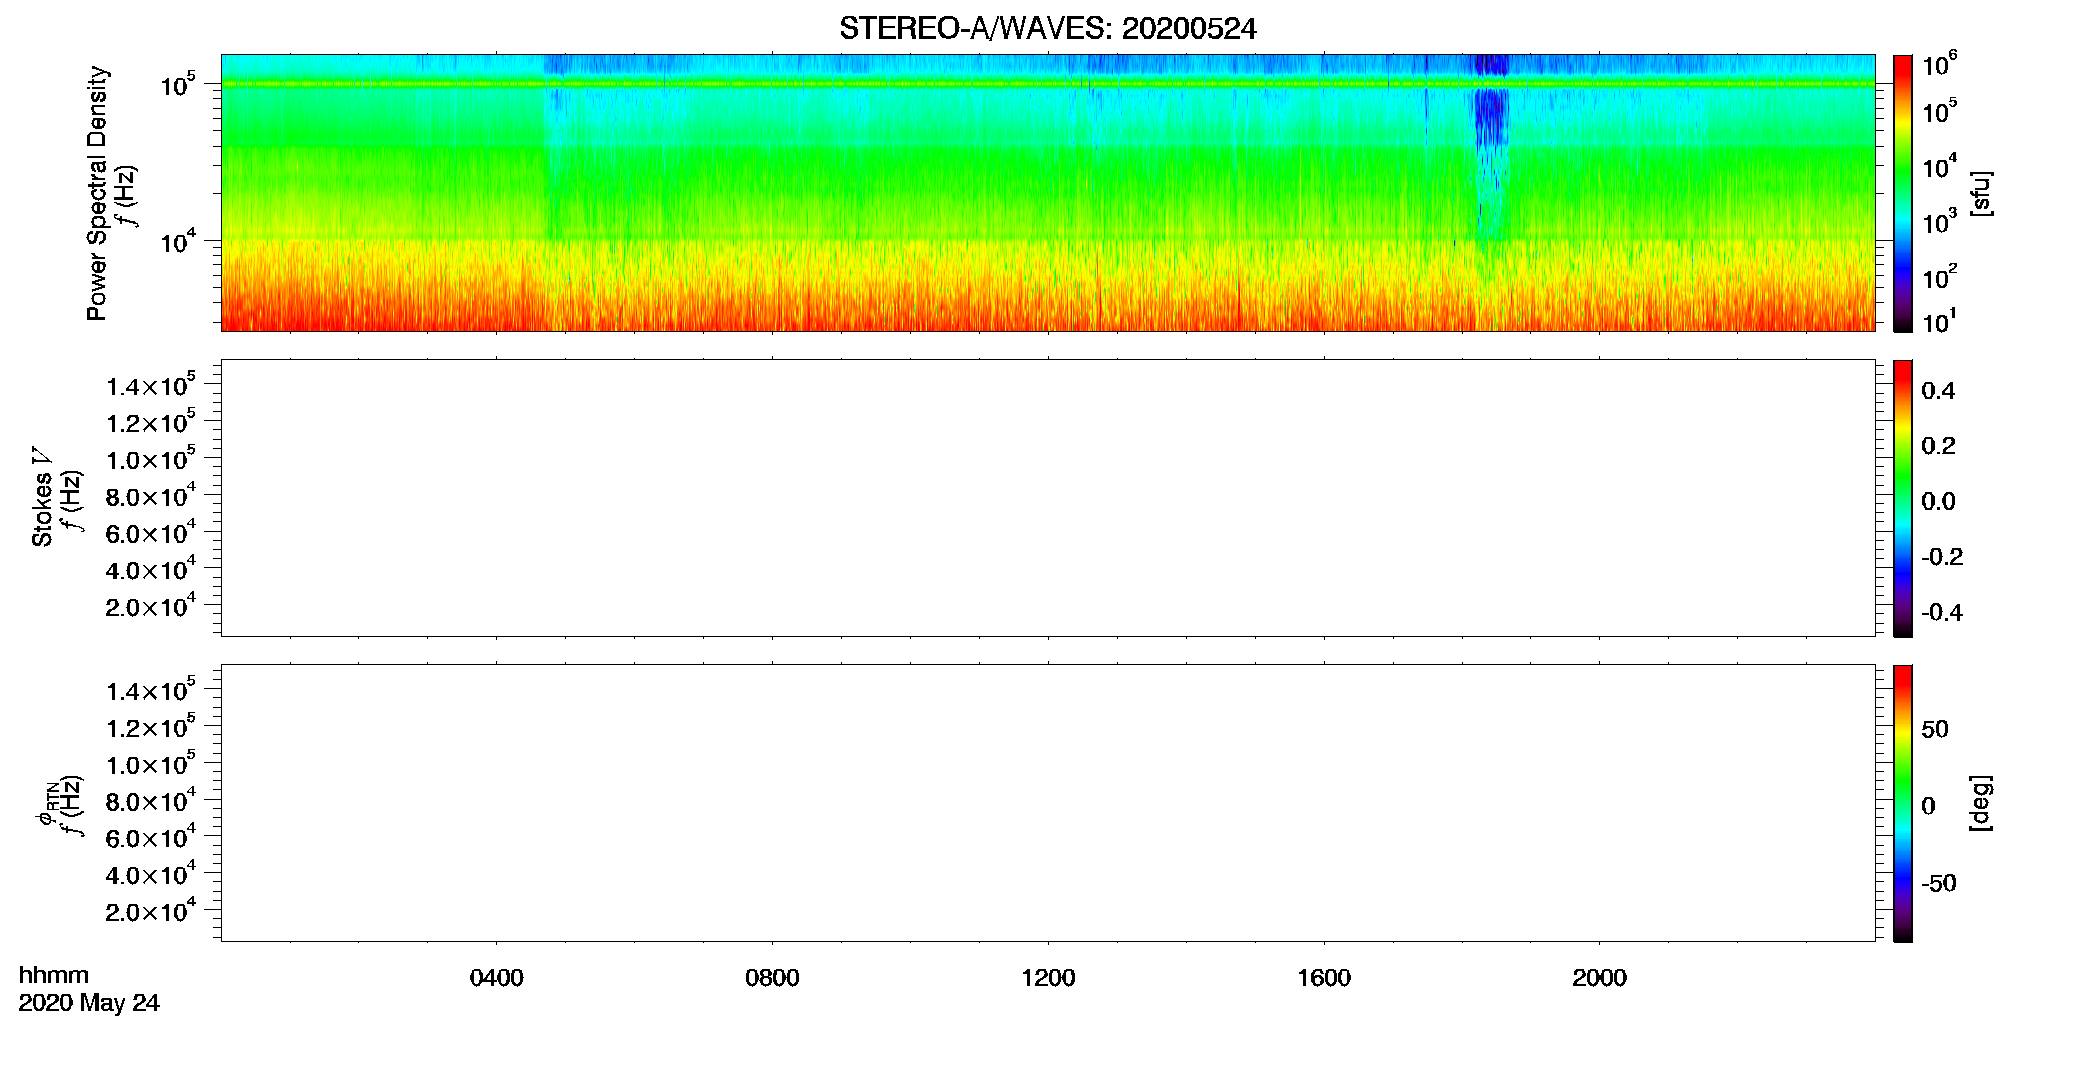Click the 10^3 label on the sfu color bar

1939,222
